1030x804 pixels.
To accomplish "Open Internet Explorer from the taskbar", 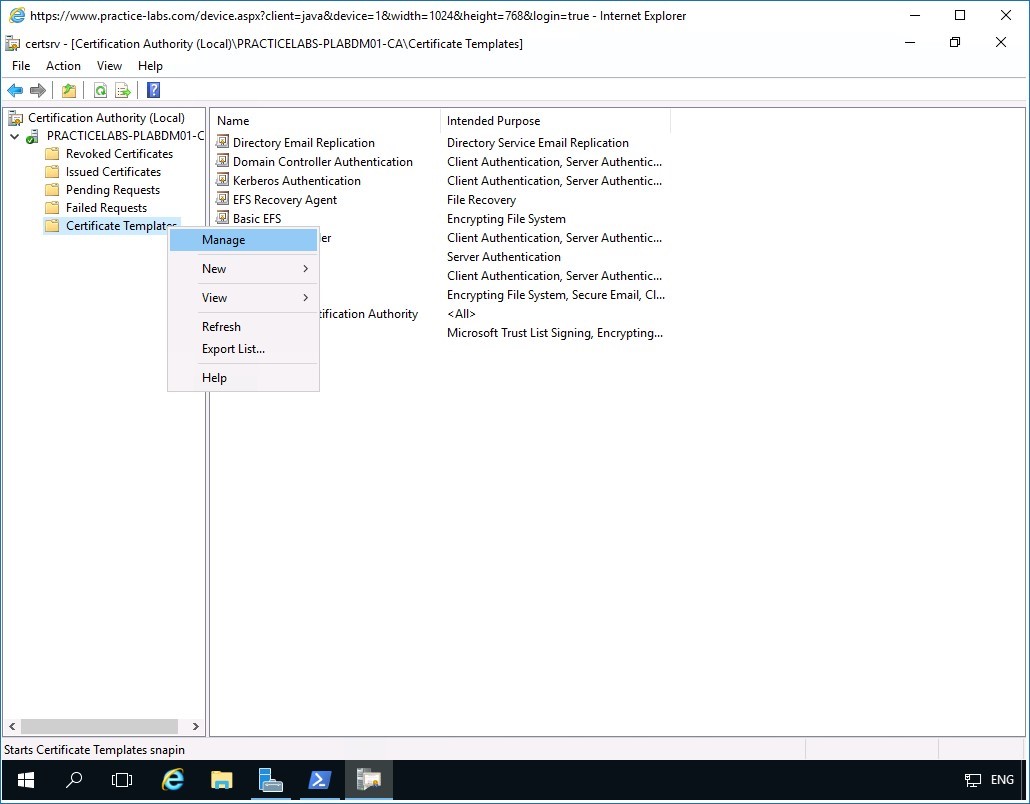I will coord(172,780).
